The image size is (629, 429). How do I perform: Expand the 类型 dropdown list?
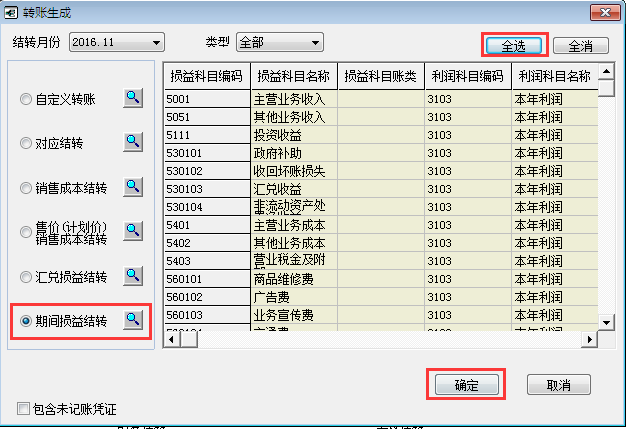(x=315, y=43)
